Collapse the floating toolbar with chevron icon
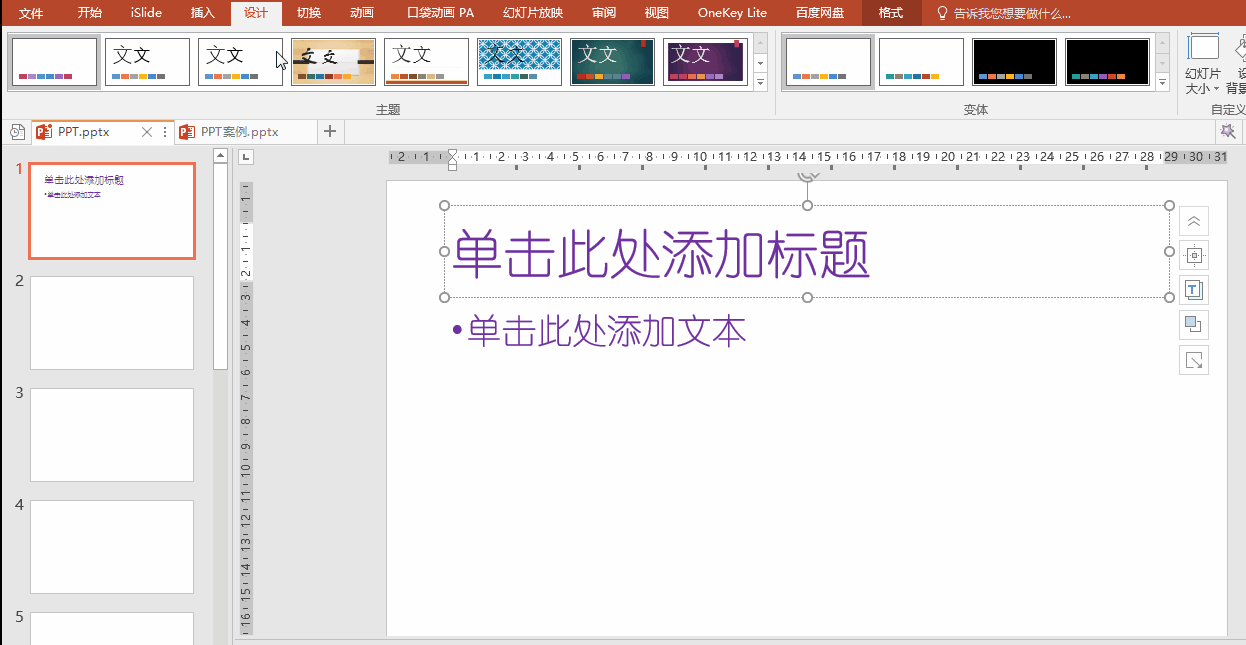Screen dimensions: 1246x645 click(1193, 220)
